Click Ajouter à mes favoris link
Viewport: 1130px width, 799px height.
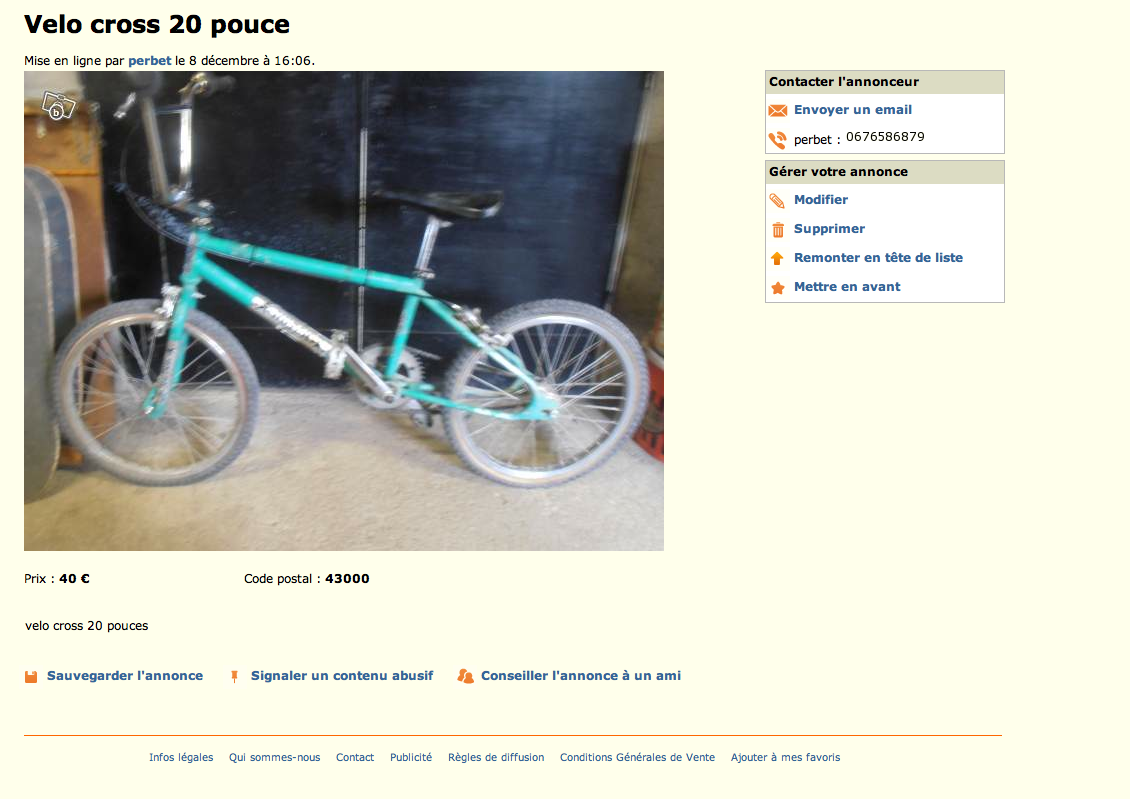click(786, 757)
